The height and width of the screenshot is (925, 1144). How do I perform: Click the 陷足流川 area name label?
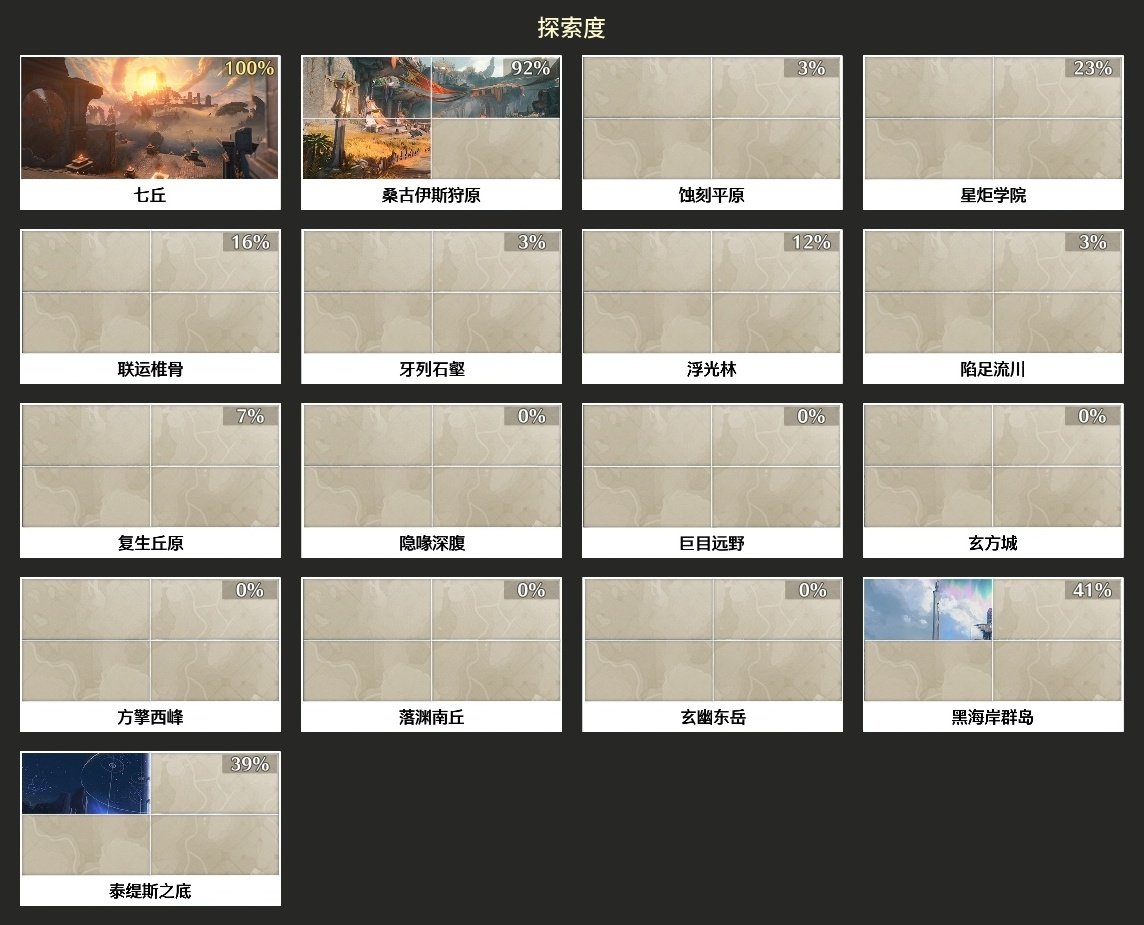[993, 369]
